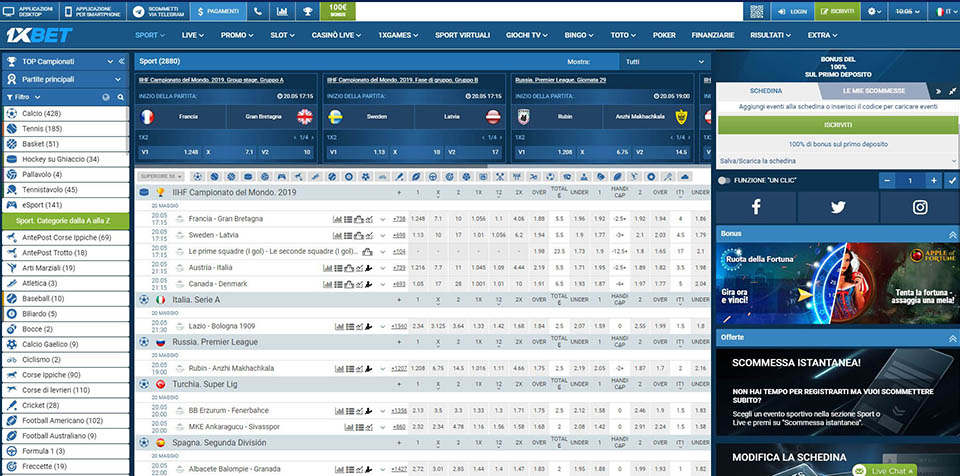Open the statistics bar chart icon in top bar
This screenshot has height=476, width=960.
coord(282,11)
